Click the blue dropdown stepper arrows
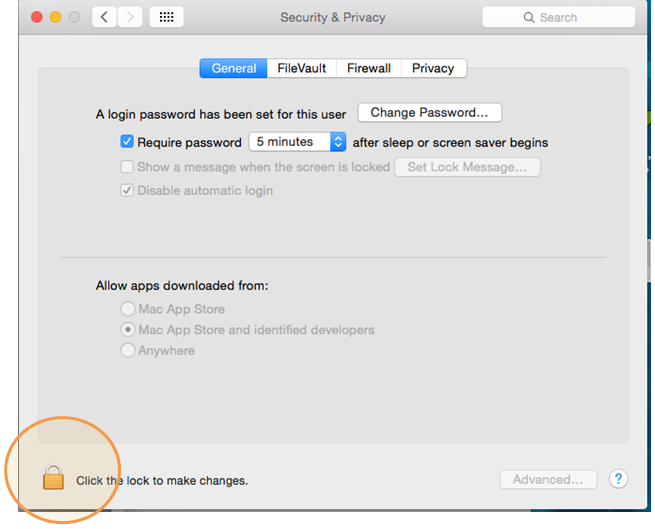This screenshot has width=655, height=529. [338, 142]
